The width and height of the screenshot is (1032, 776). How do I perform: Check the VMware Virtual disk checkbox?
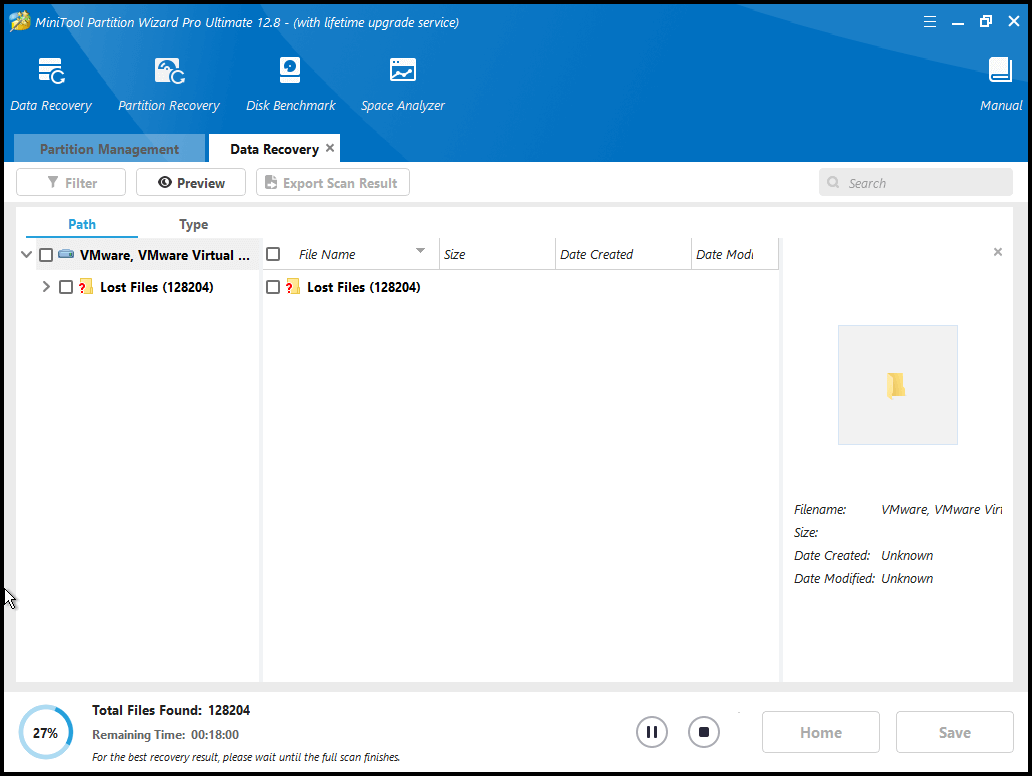pyautogui.click(x=46, y=255)
